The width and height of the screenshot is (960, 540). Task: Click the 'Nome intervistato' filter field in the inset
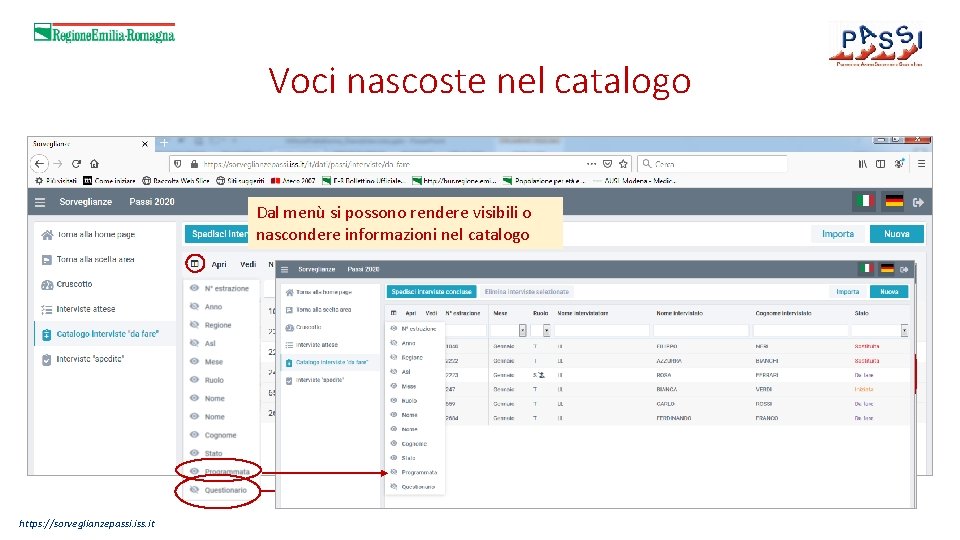(x=701, y=331)
